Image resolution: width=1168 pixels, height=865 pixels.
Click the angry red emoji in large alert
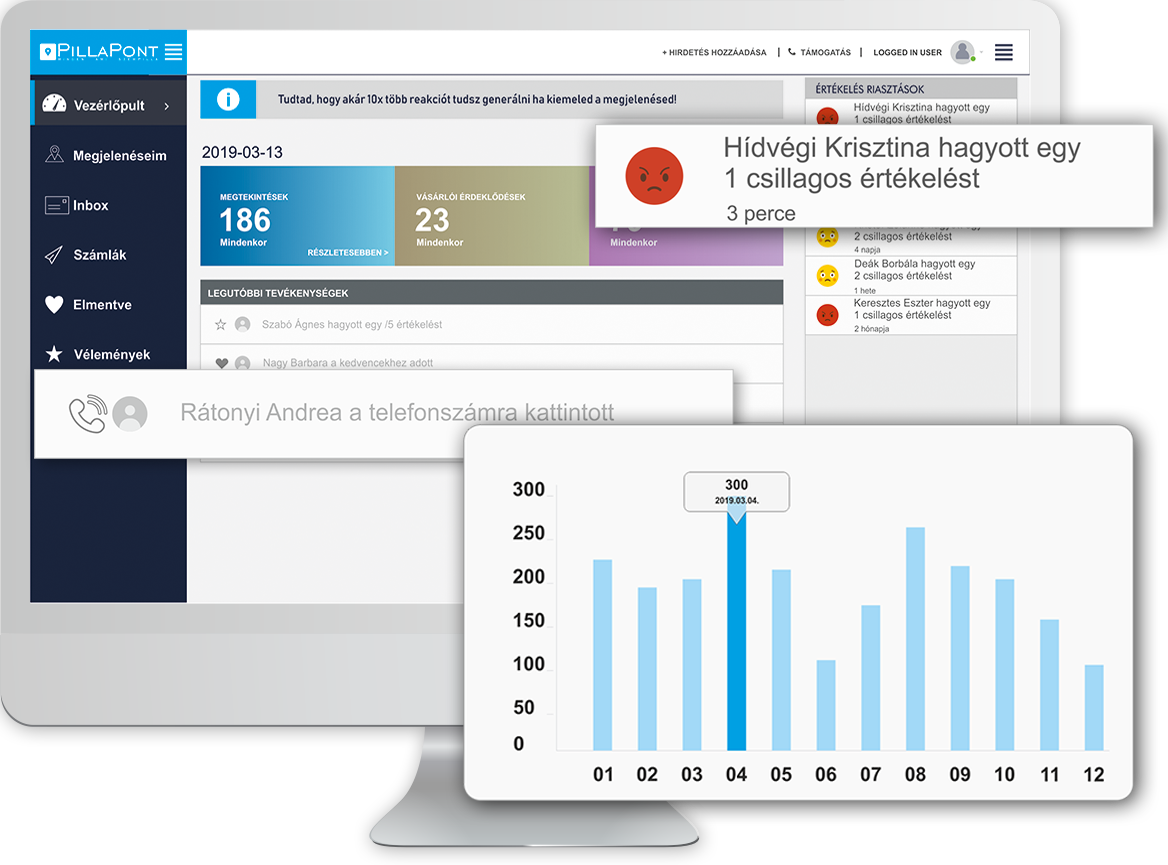pyautogui.click(x=654, y=176)
